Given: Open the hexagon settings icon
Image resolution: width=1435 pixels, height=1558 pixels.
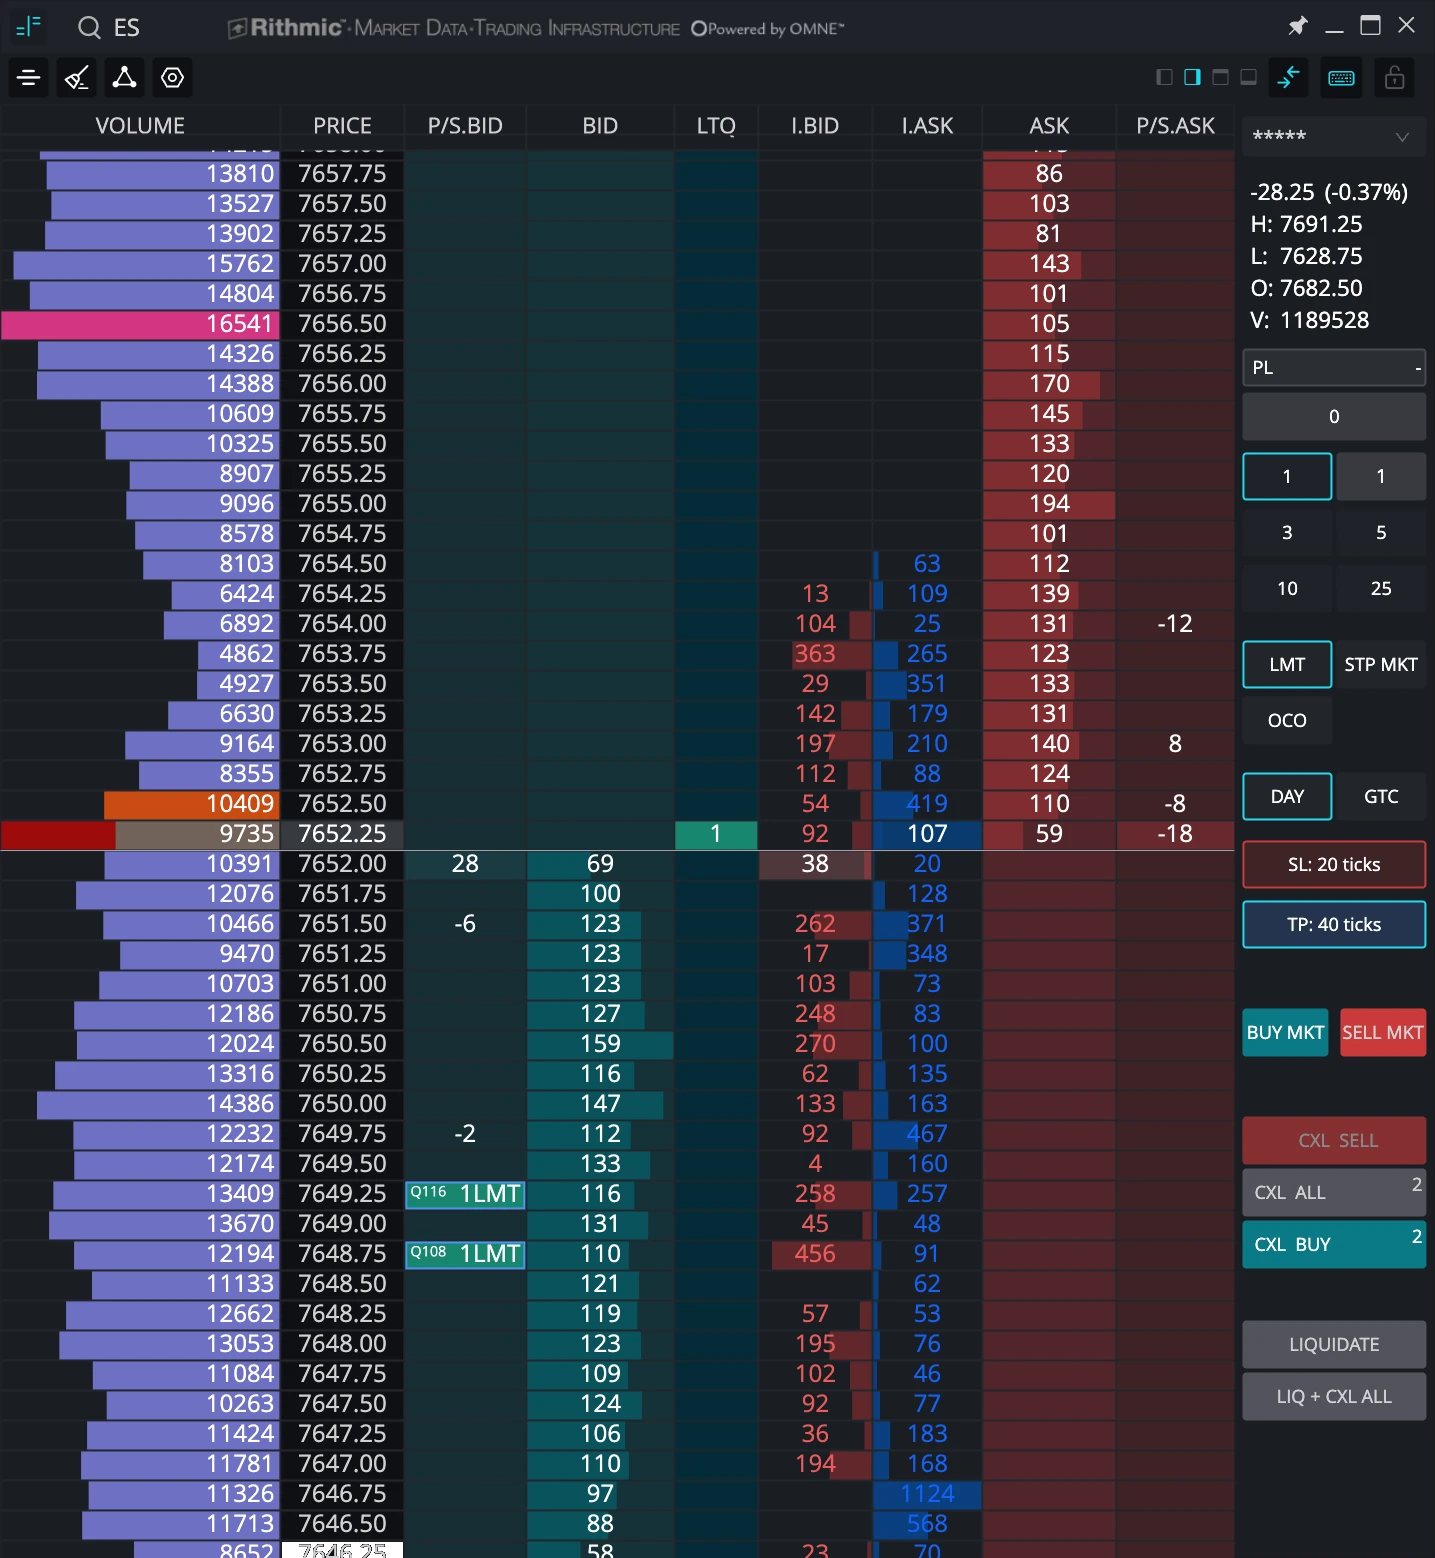Looking at the screenshot, I should 172,78.
